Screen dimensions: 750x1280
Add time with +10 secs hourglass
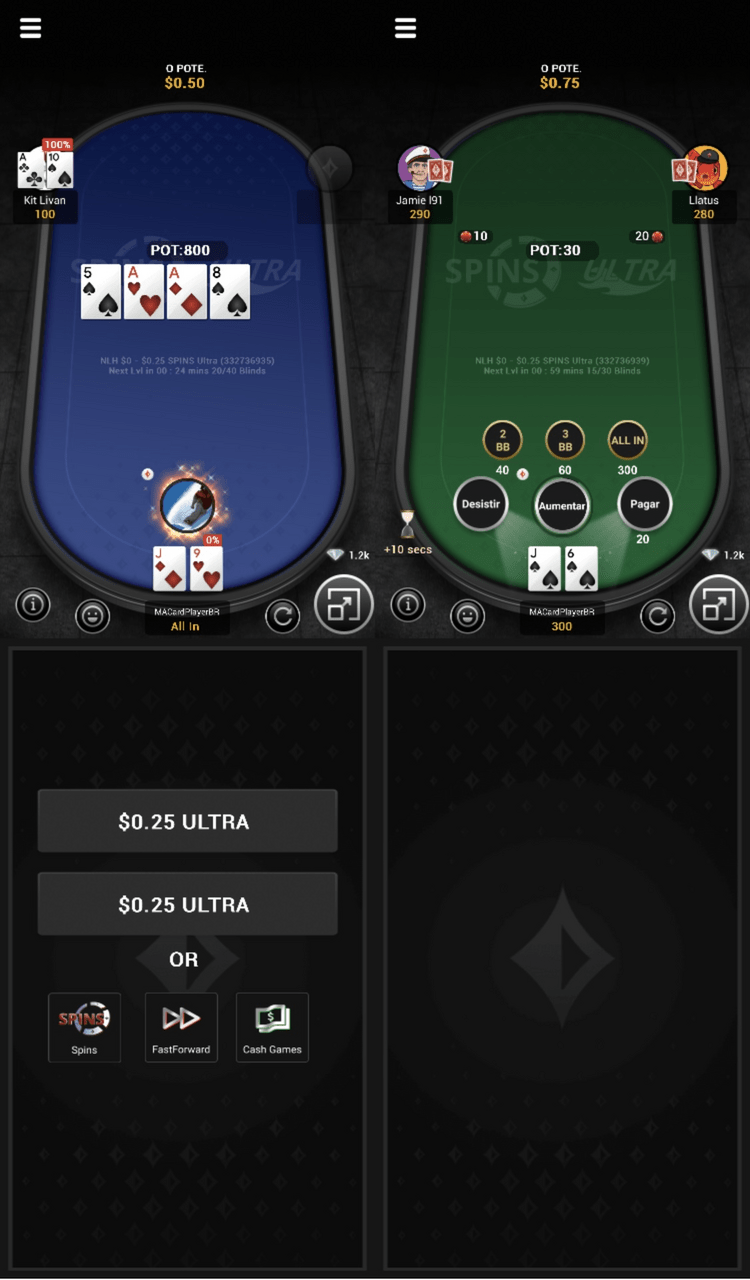click(407, 532)
